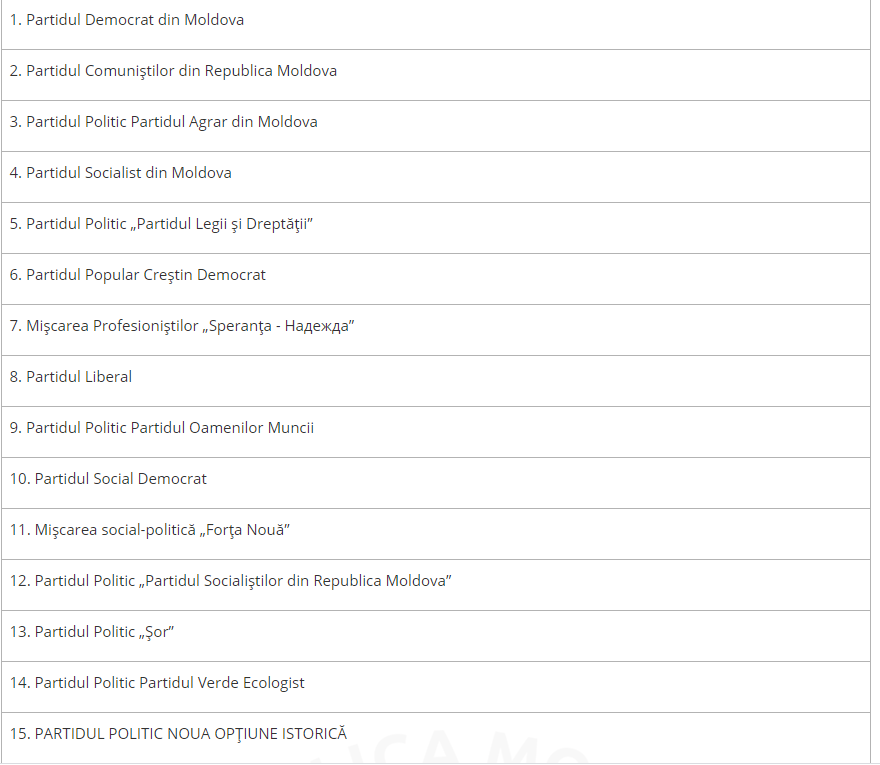Click Partidul Verde Ecologist entry
The image size is (880, 765).
point(436,688)
